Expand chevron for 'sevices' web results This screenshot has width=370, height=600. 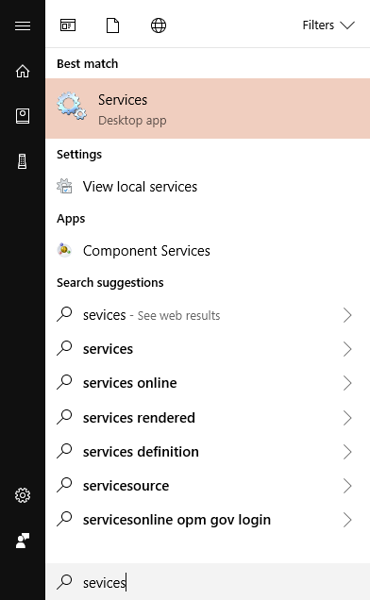(347, 315)
